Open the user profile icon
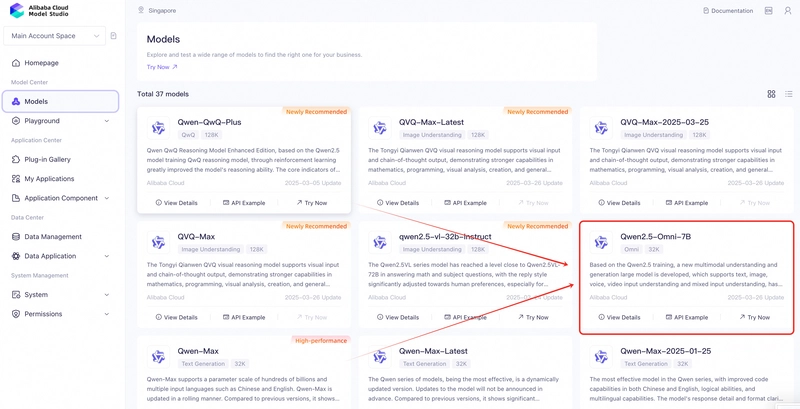The width and height of the screenshot is (800, 409). (x=787, y=11)
